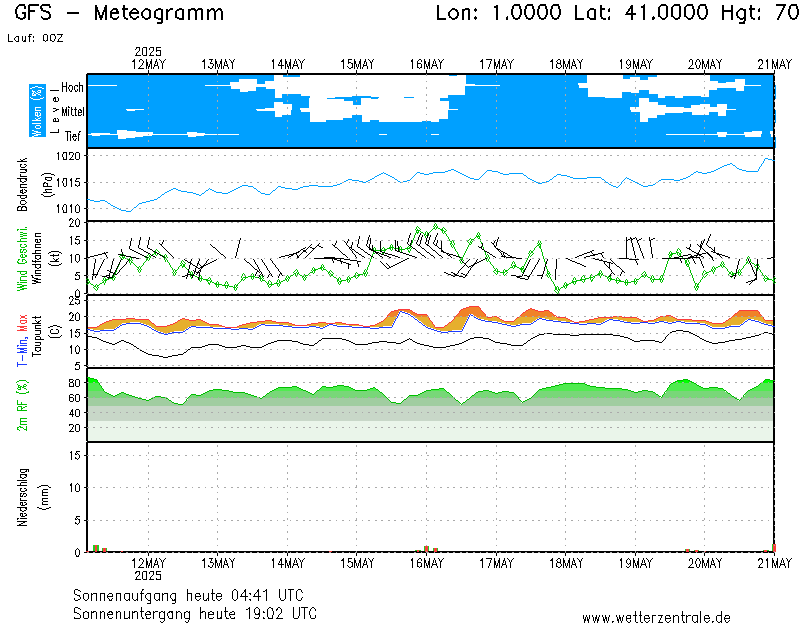This screenshot has height=625, width=800.
Task: Select the "Tief" cloud level label
Action: coord(72,136)
